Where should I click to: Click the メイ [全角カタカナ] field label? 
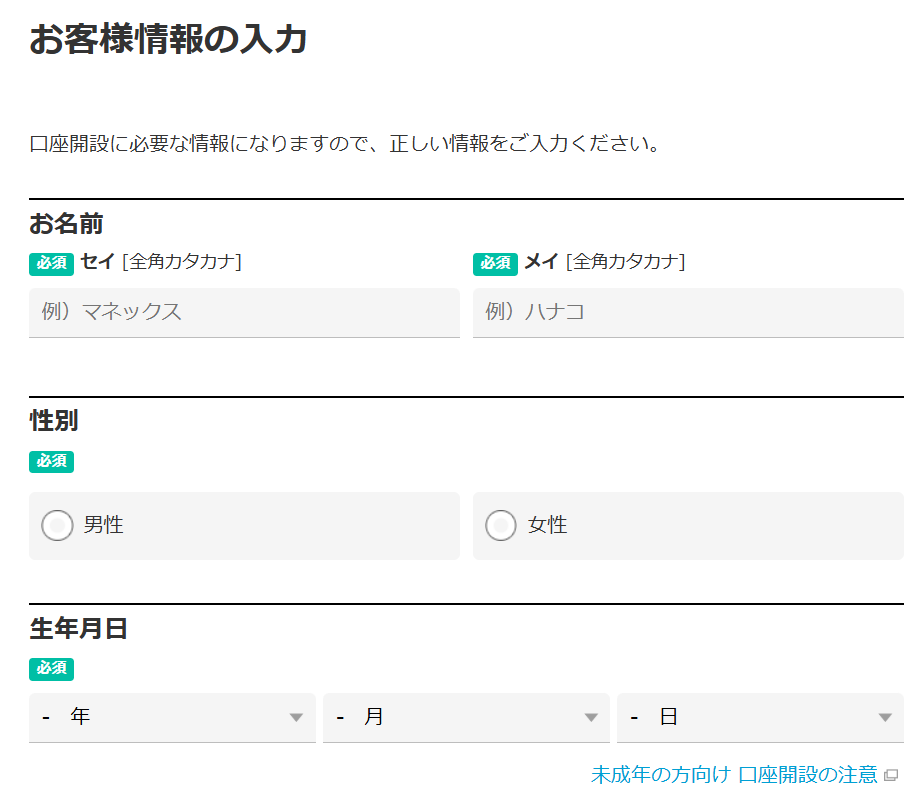[605, 262]
